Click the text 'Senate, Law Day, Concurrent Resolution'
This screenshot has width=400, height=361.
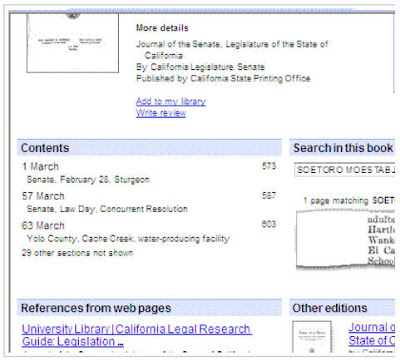[x=107, y=209]
